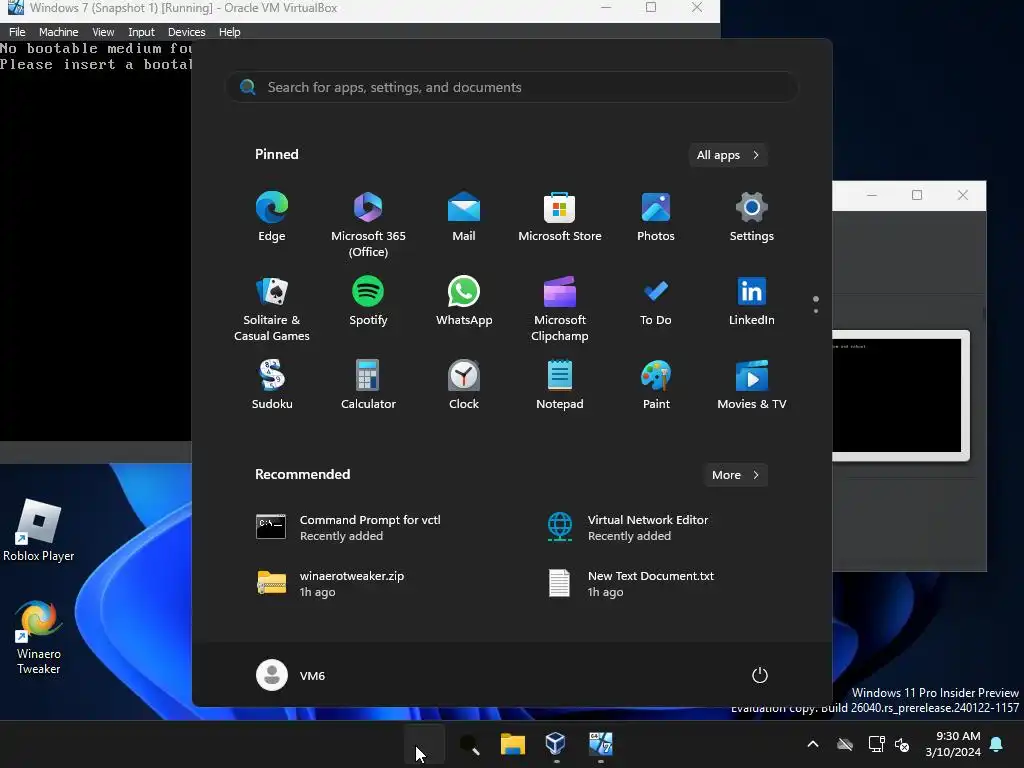
Task: Select Winaero Tweaker desktop shortcut
Action: [39, 637]
